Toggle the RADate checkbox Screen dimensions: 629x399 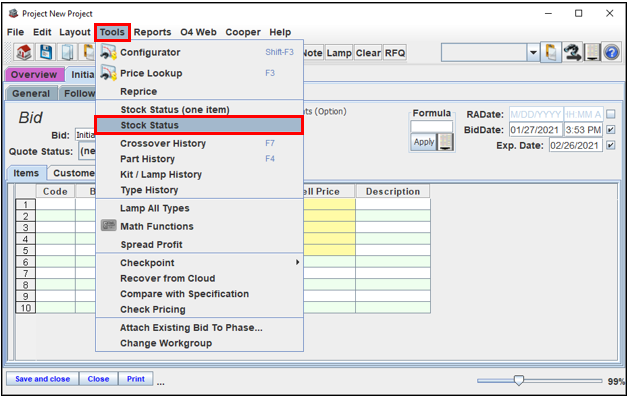611,114
